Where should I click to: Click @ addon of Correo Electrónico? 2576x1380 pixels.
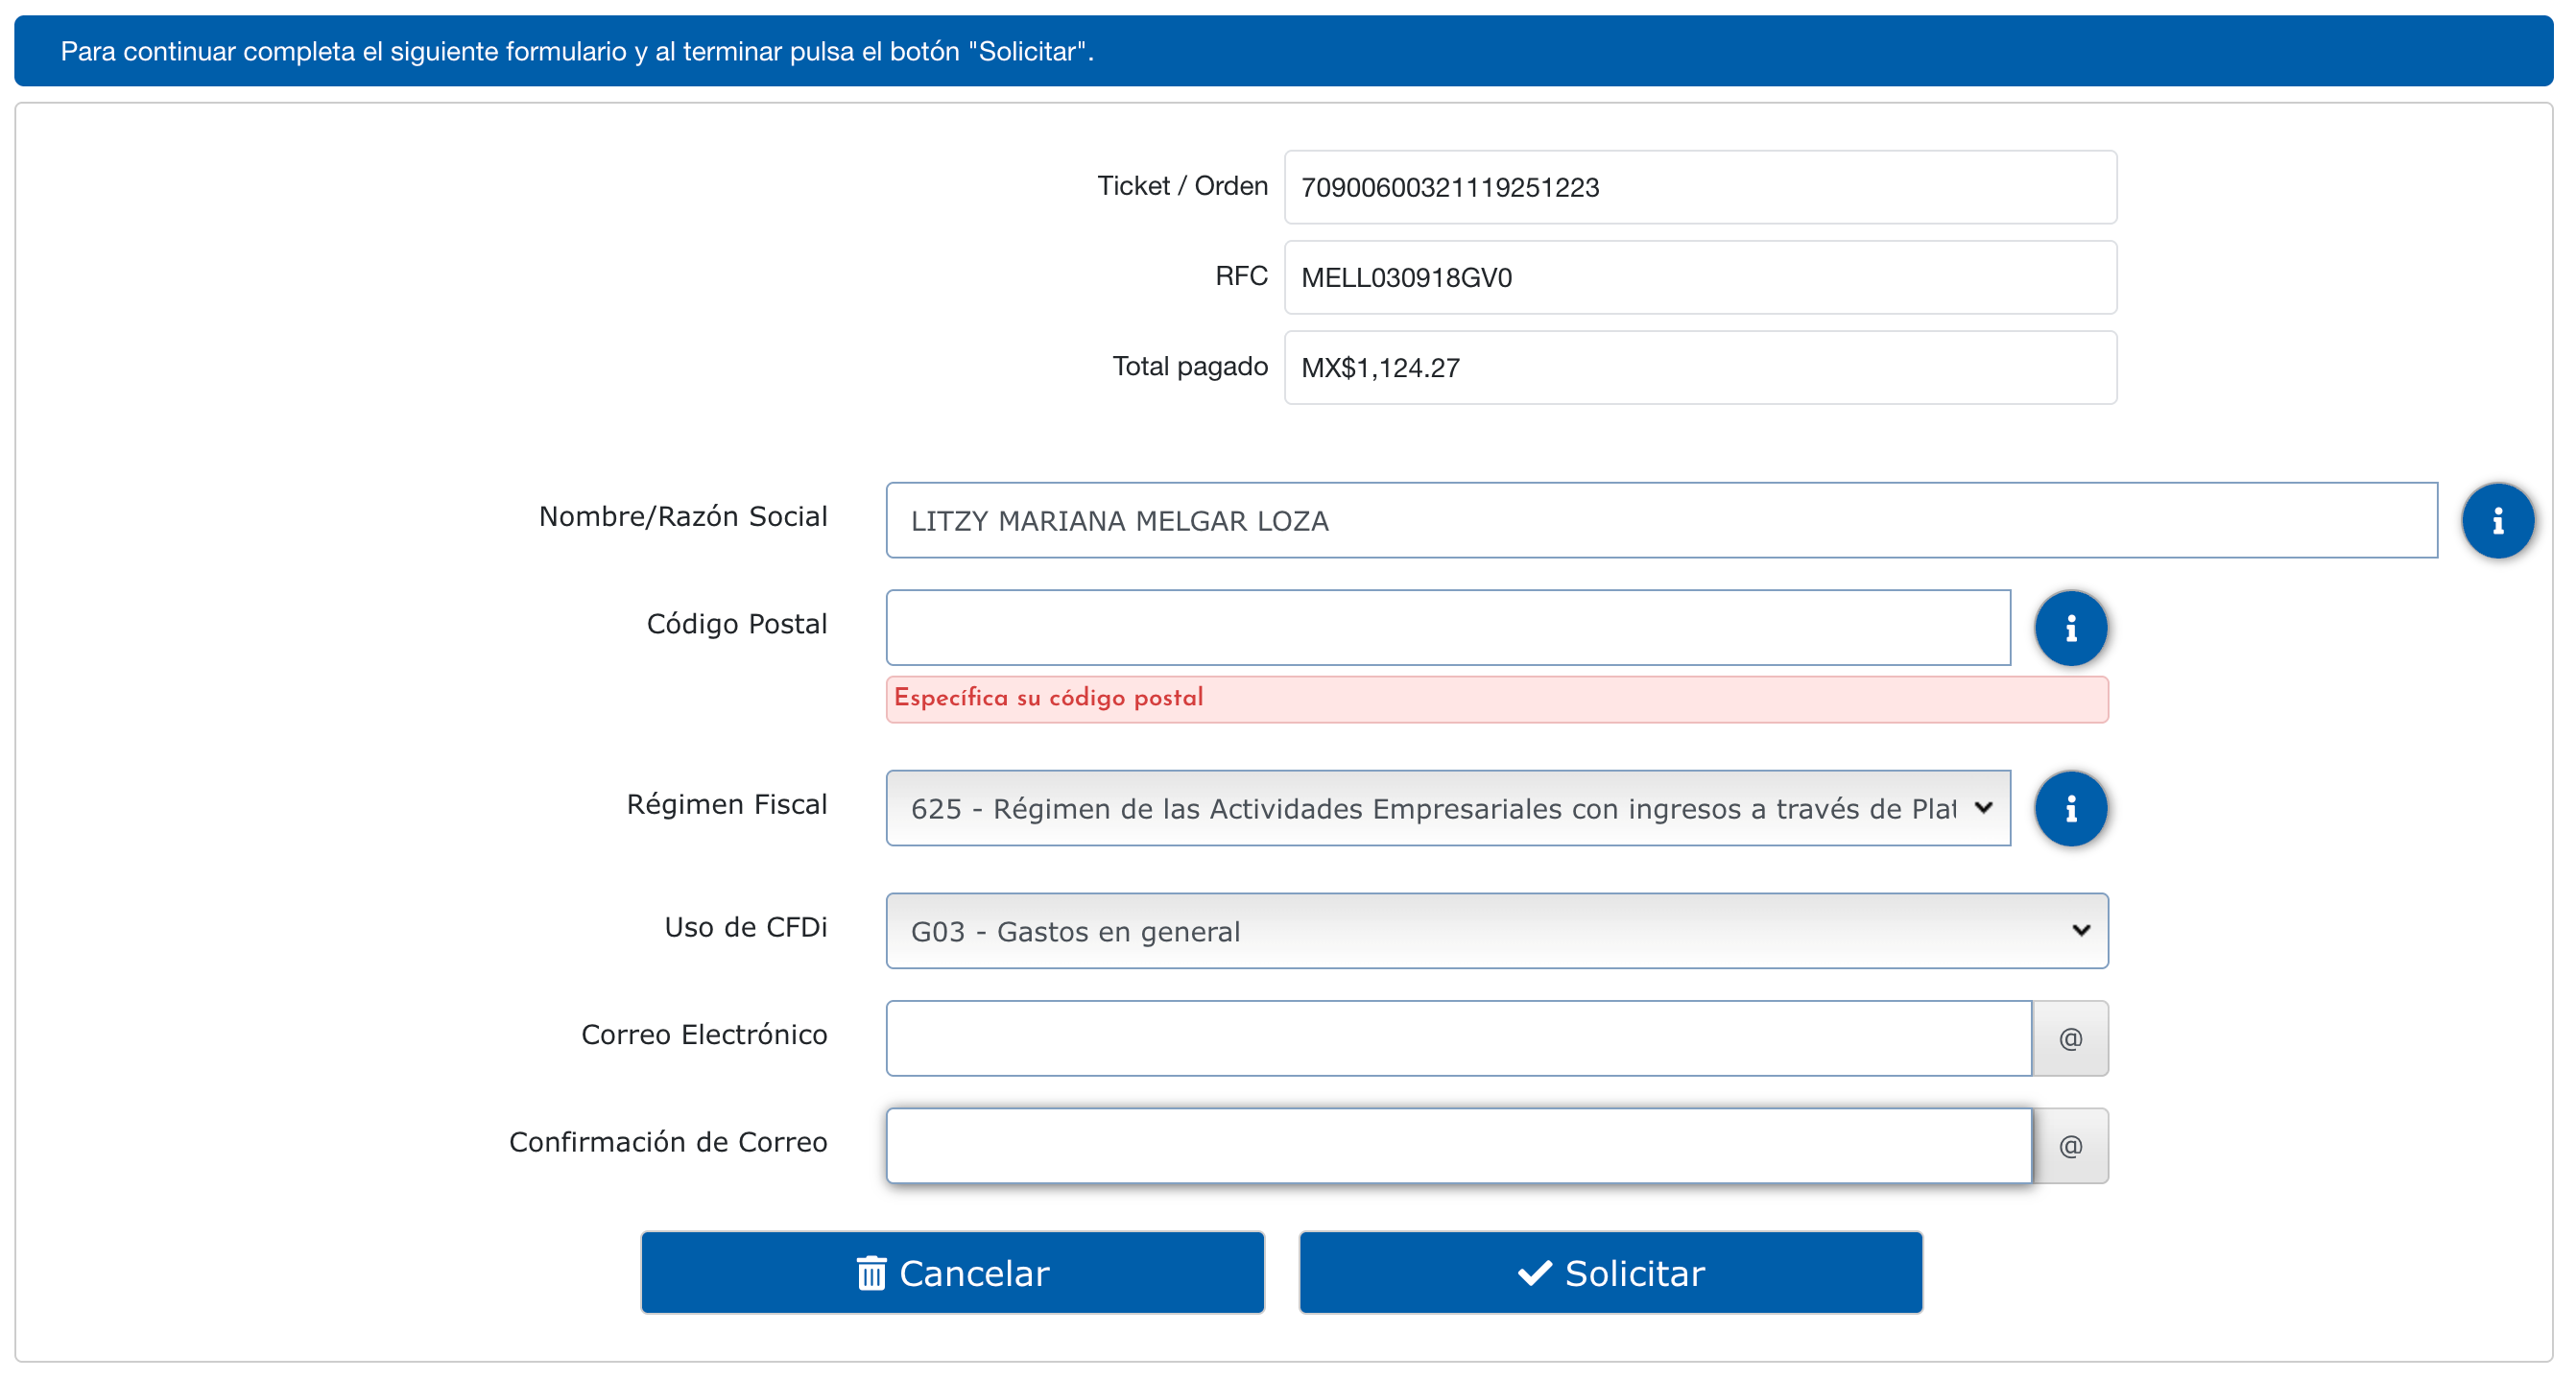(x=2070, y=1038)
